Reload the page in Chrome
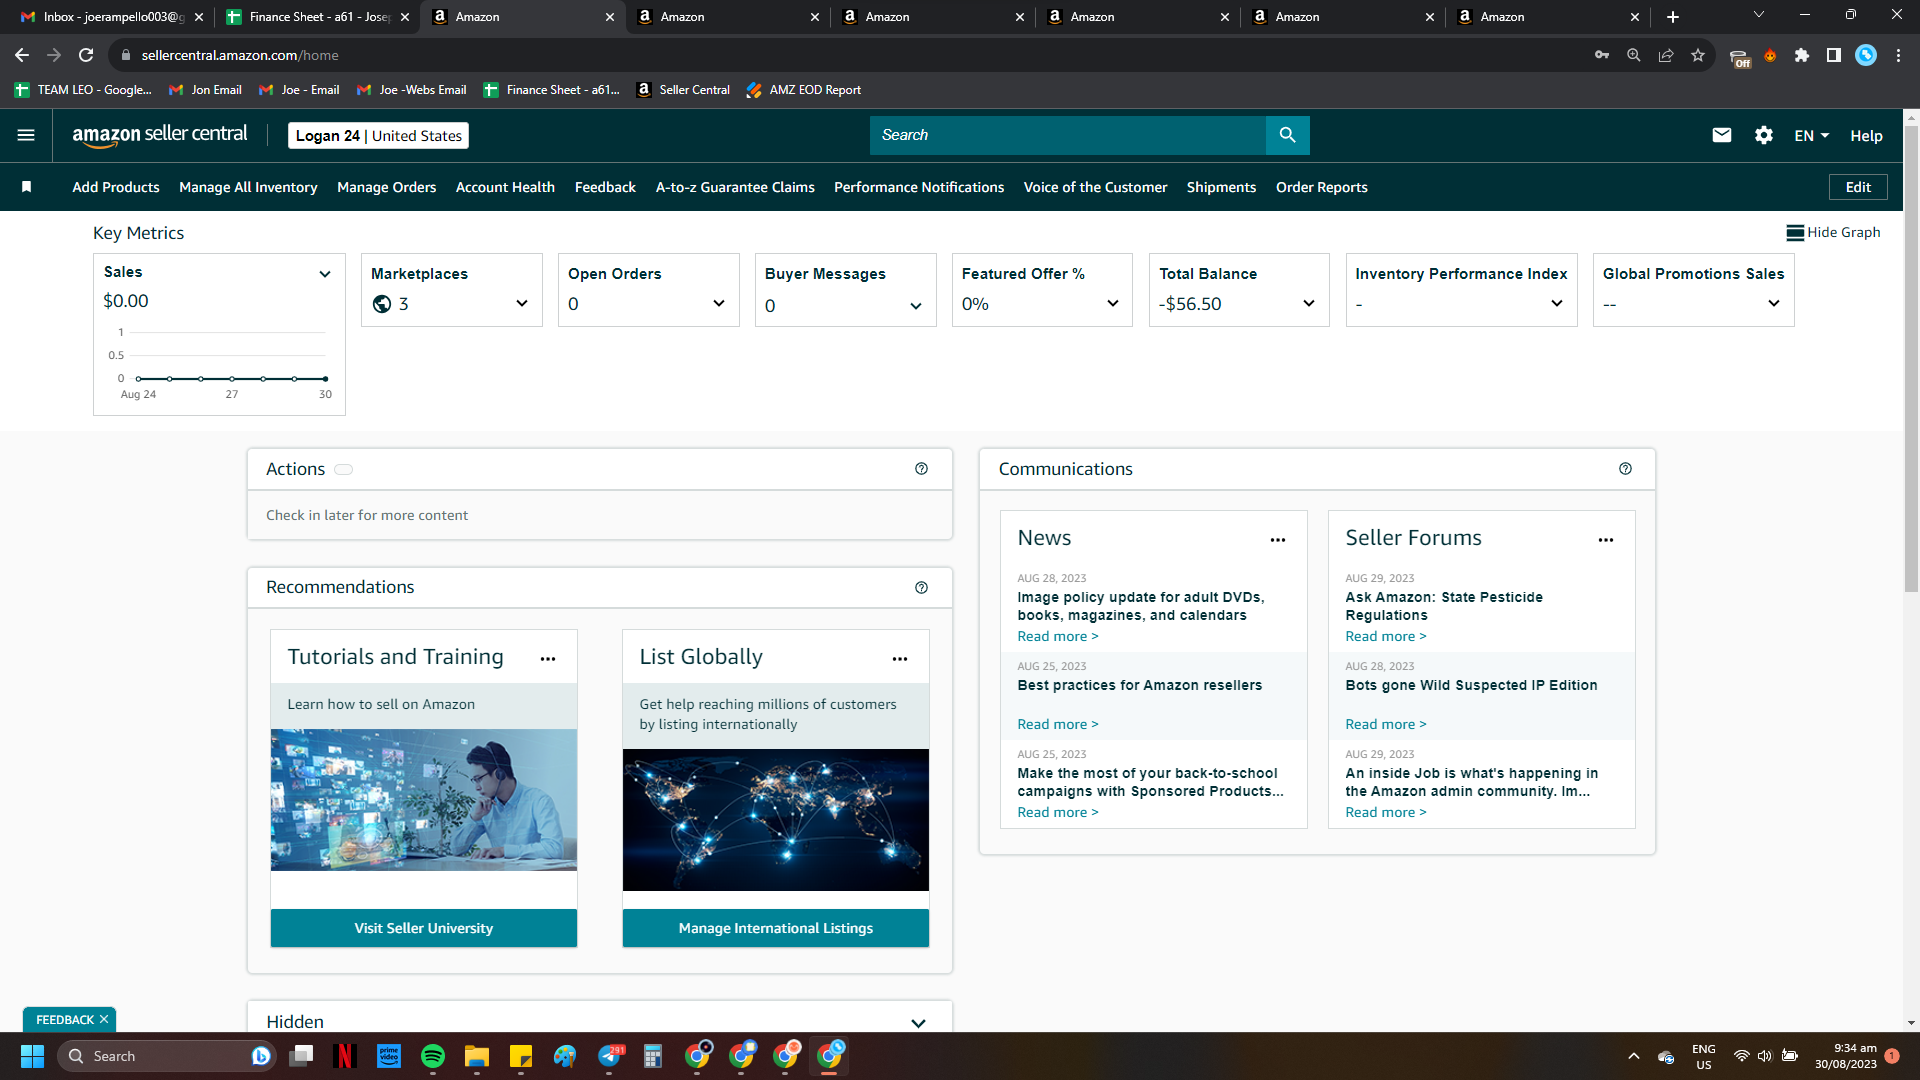Image resolution: width=1920 pixels, height=1080 pixels. 86,55
